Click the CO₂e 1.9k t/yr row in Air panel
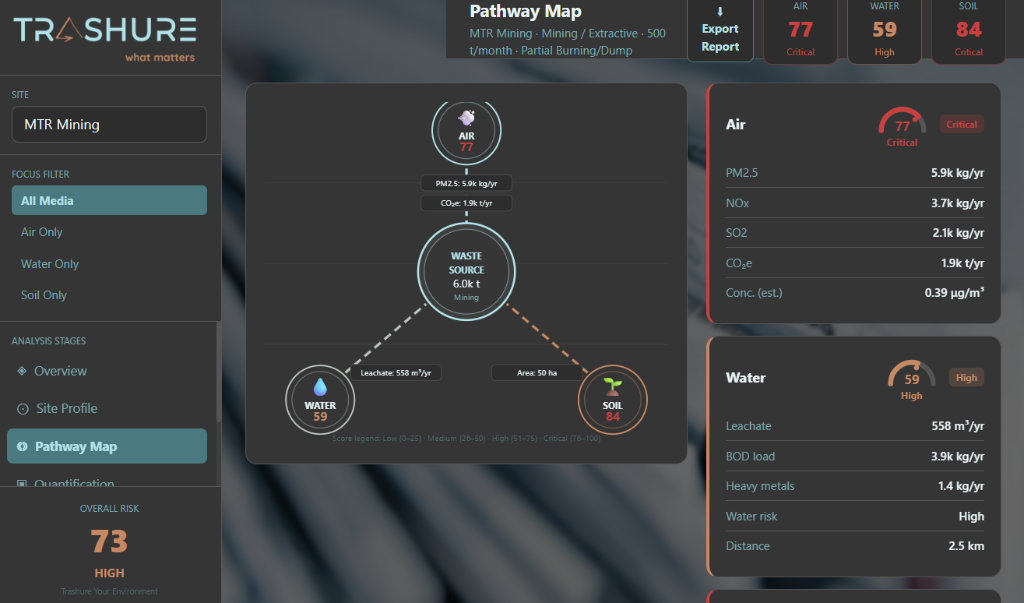Viewport: 1024px width, 603px height. [854, 263]
